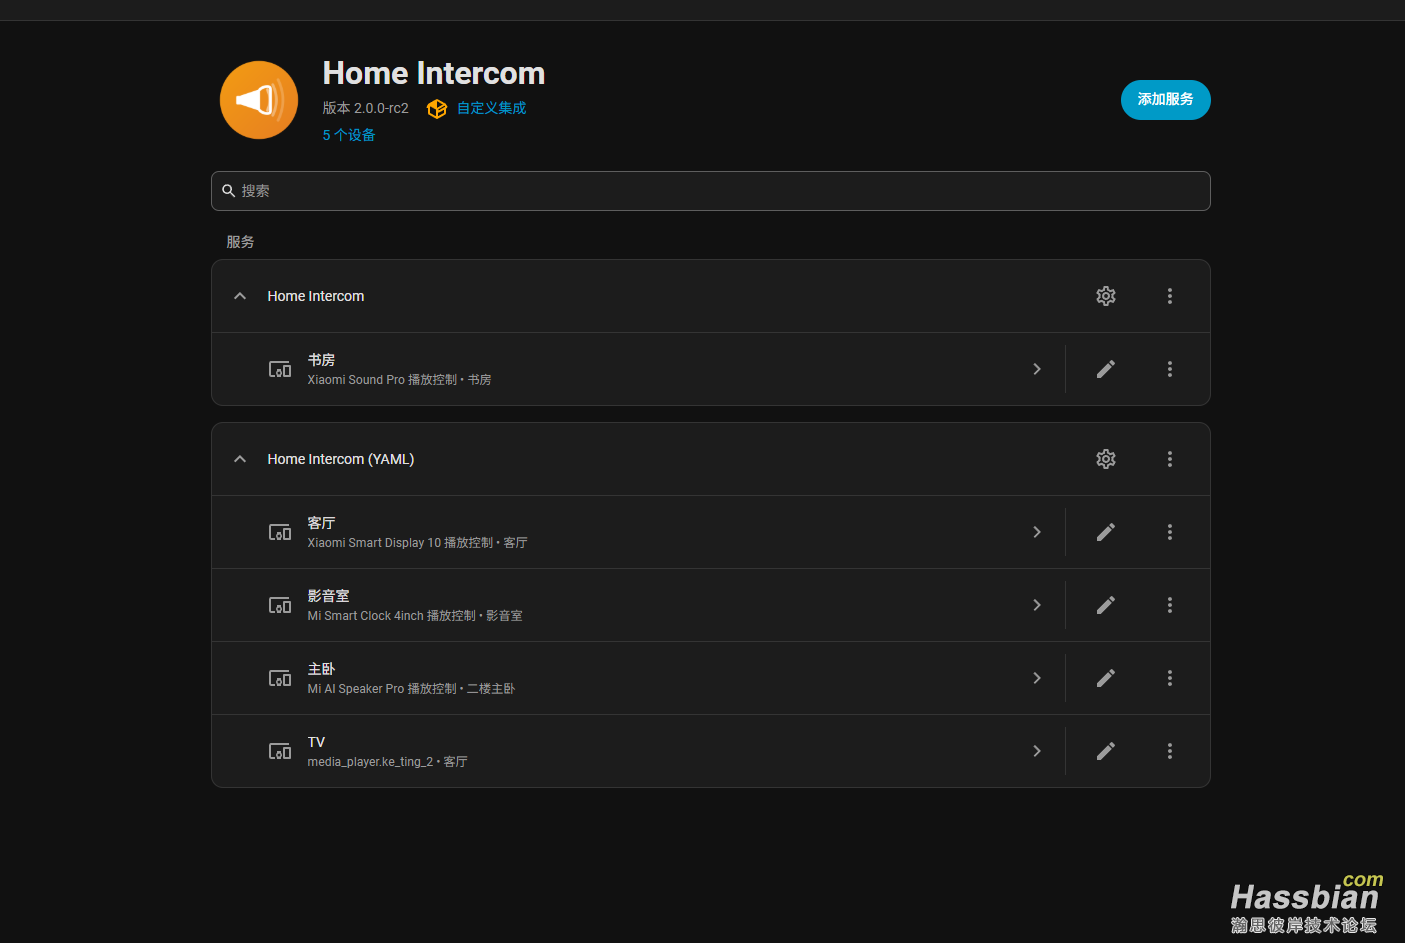Open 主卧 device details chevron
The height and width of the screenshot is (943, 1405).
[x=1037, y=678]
